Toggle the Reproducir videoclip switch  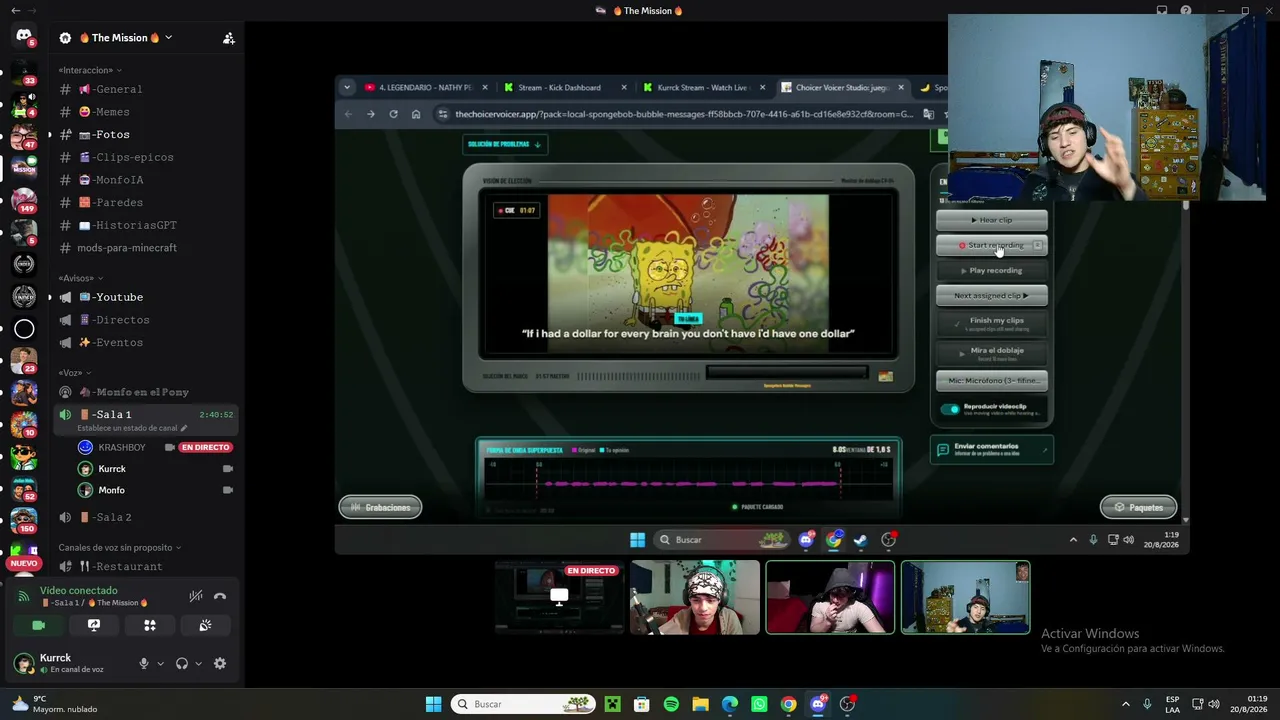click(950, 409)
